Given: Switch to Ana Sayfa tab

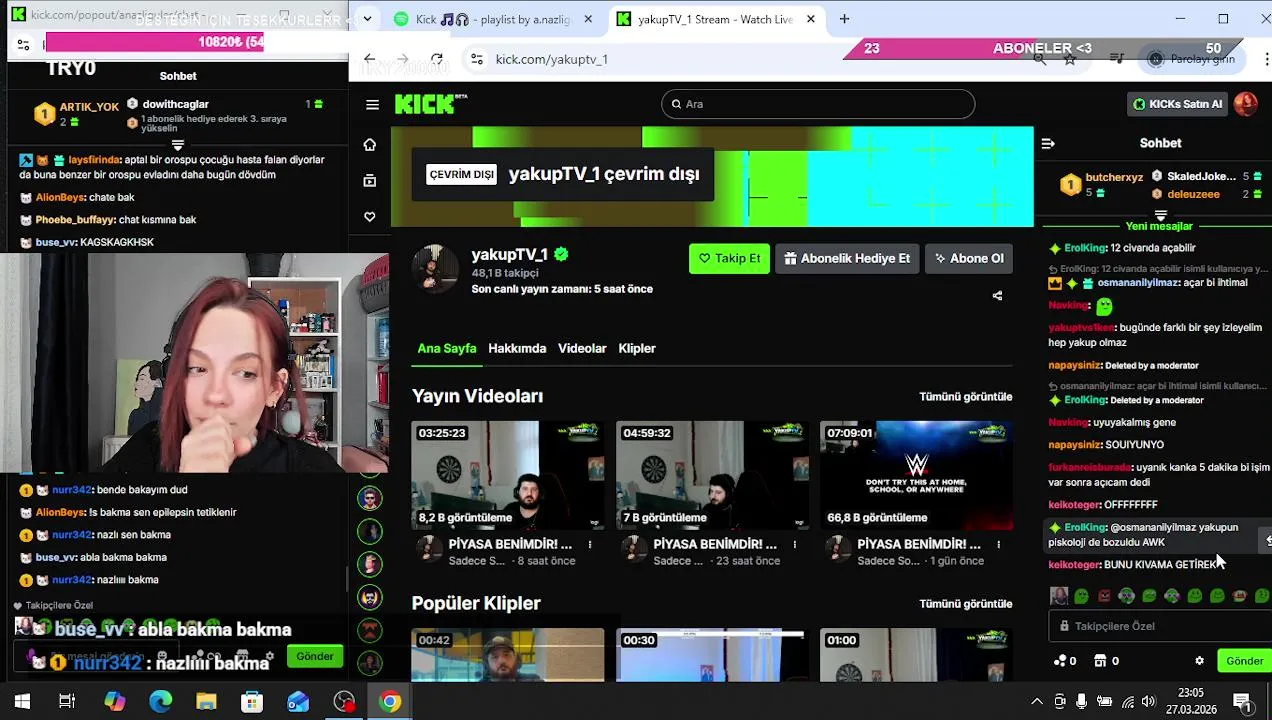Looking at the screenshot, I should [x=447, y=349].
